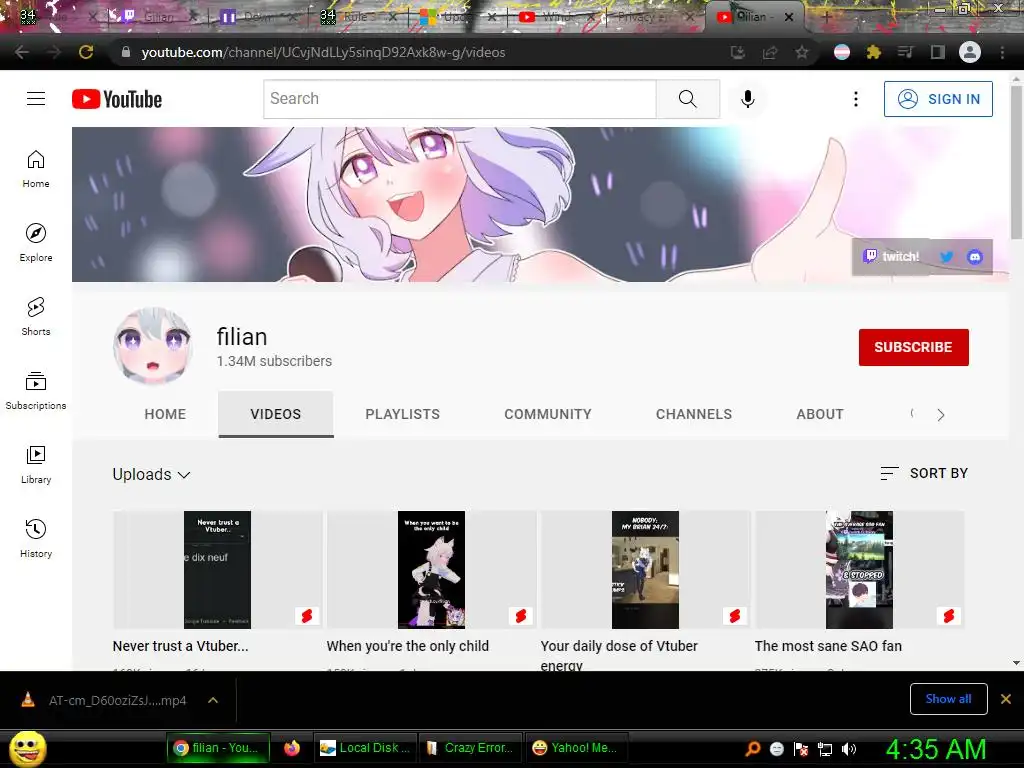Image resolution: width=1024 pixels, height=768 pixels.
Task: Open the ABOUT tab
Action: coord(820,414)
